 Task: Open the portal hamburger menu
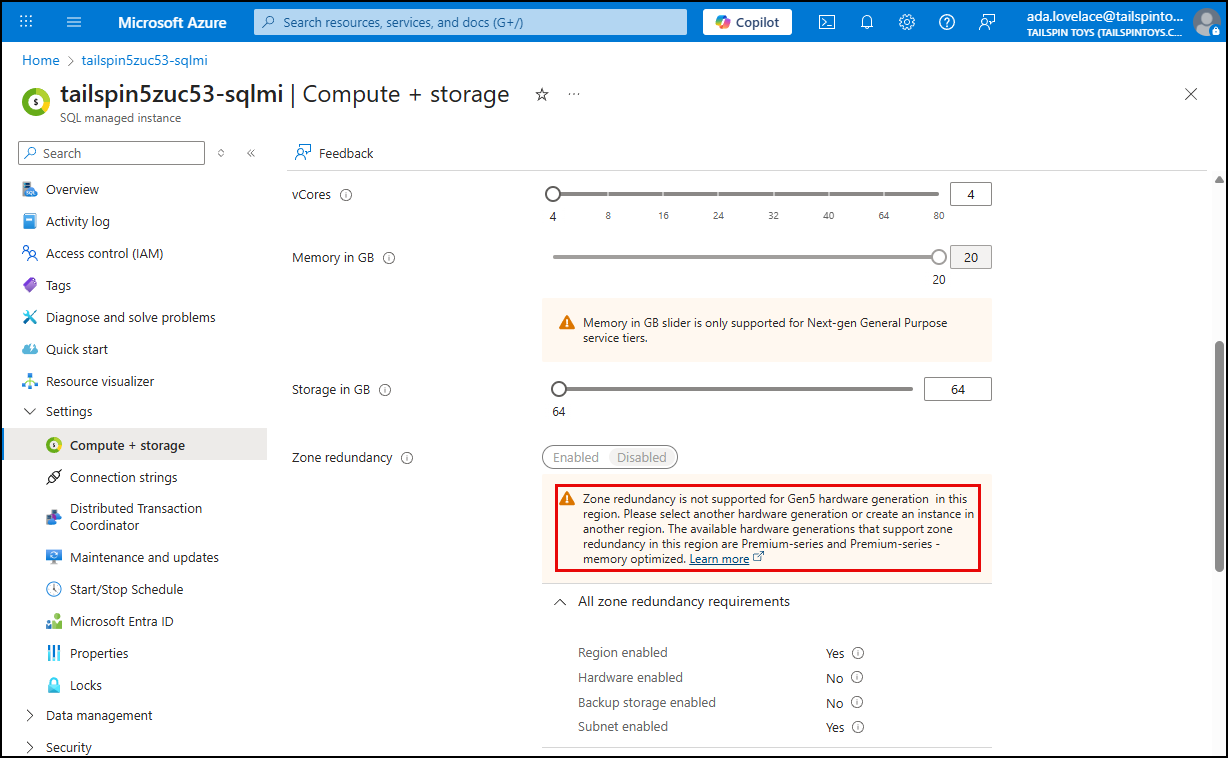[x=74, y=22]
